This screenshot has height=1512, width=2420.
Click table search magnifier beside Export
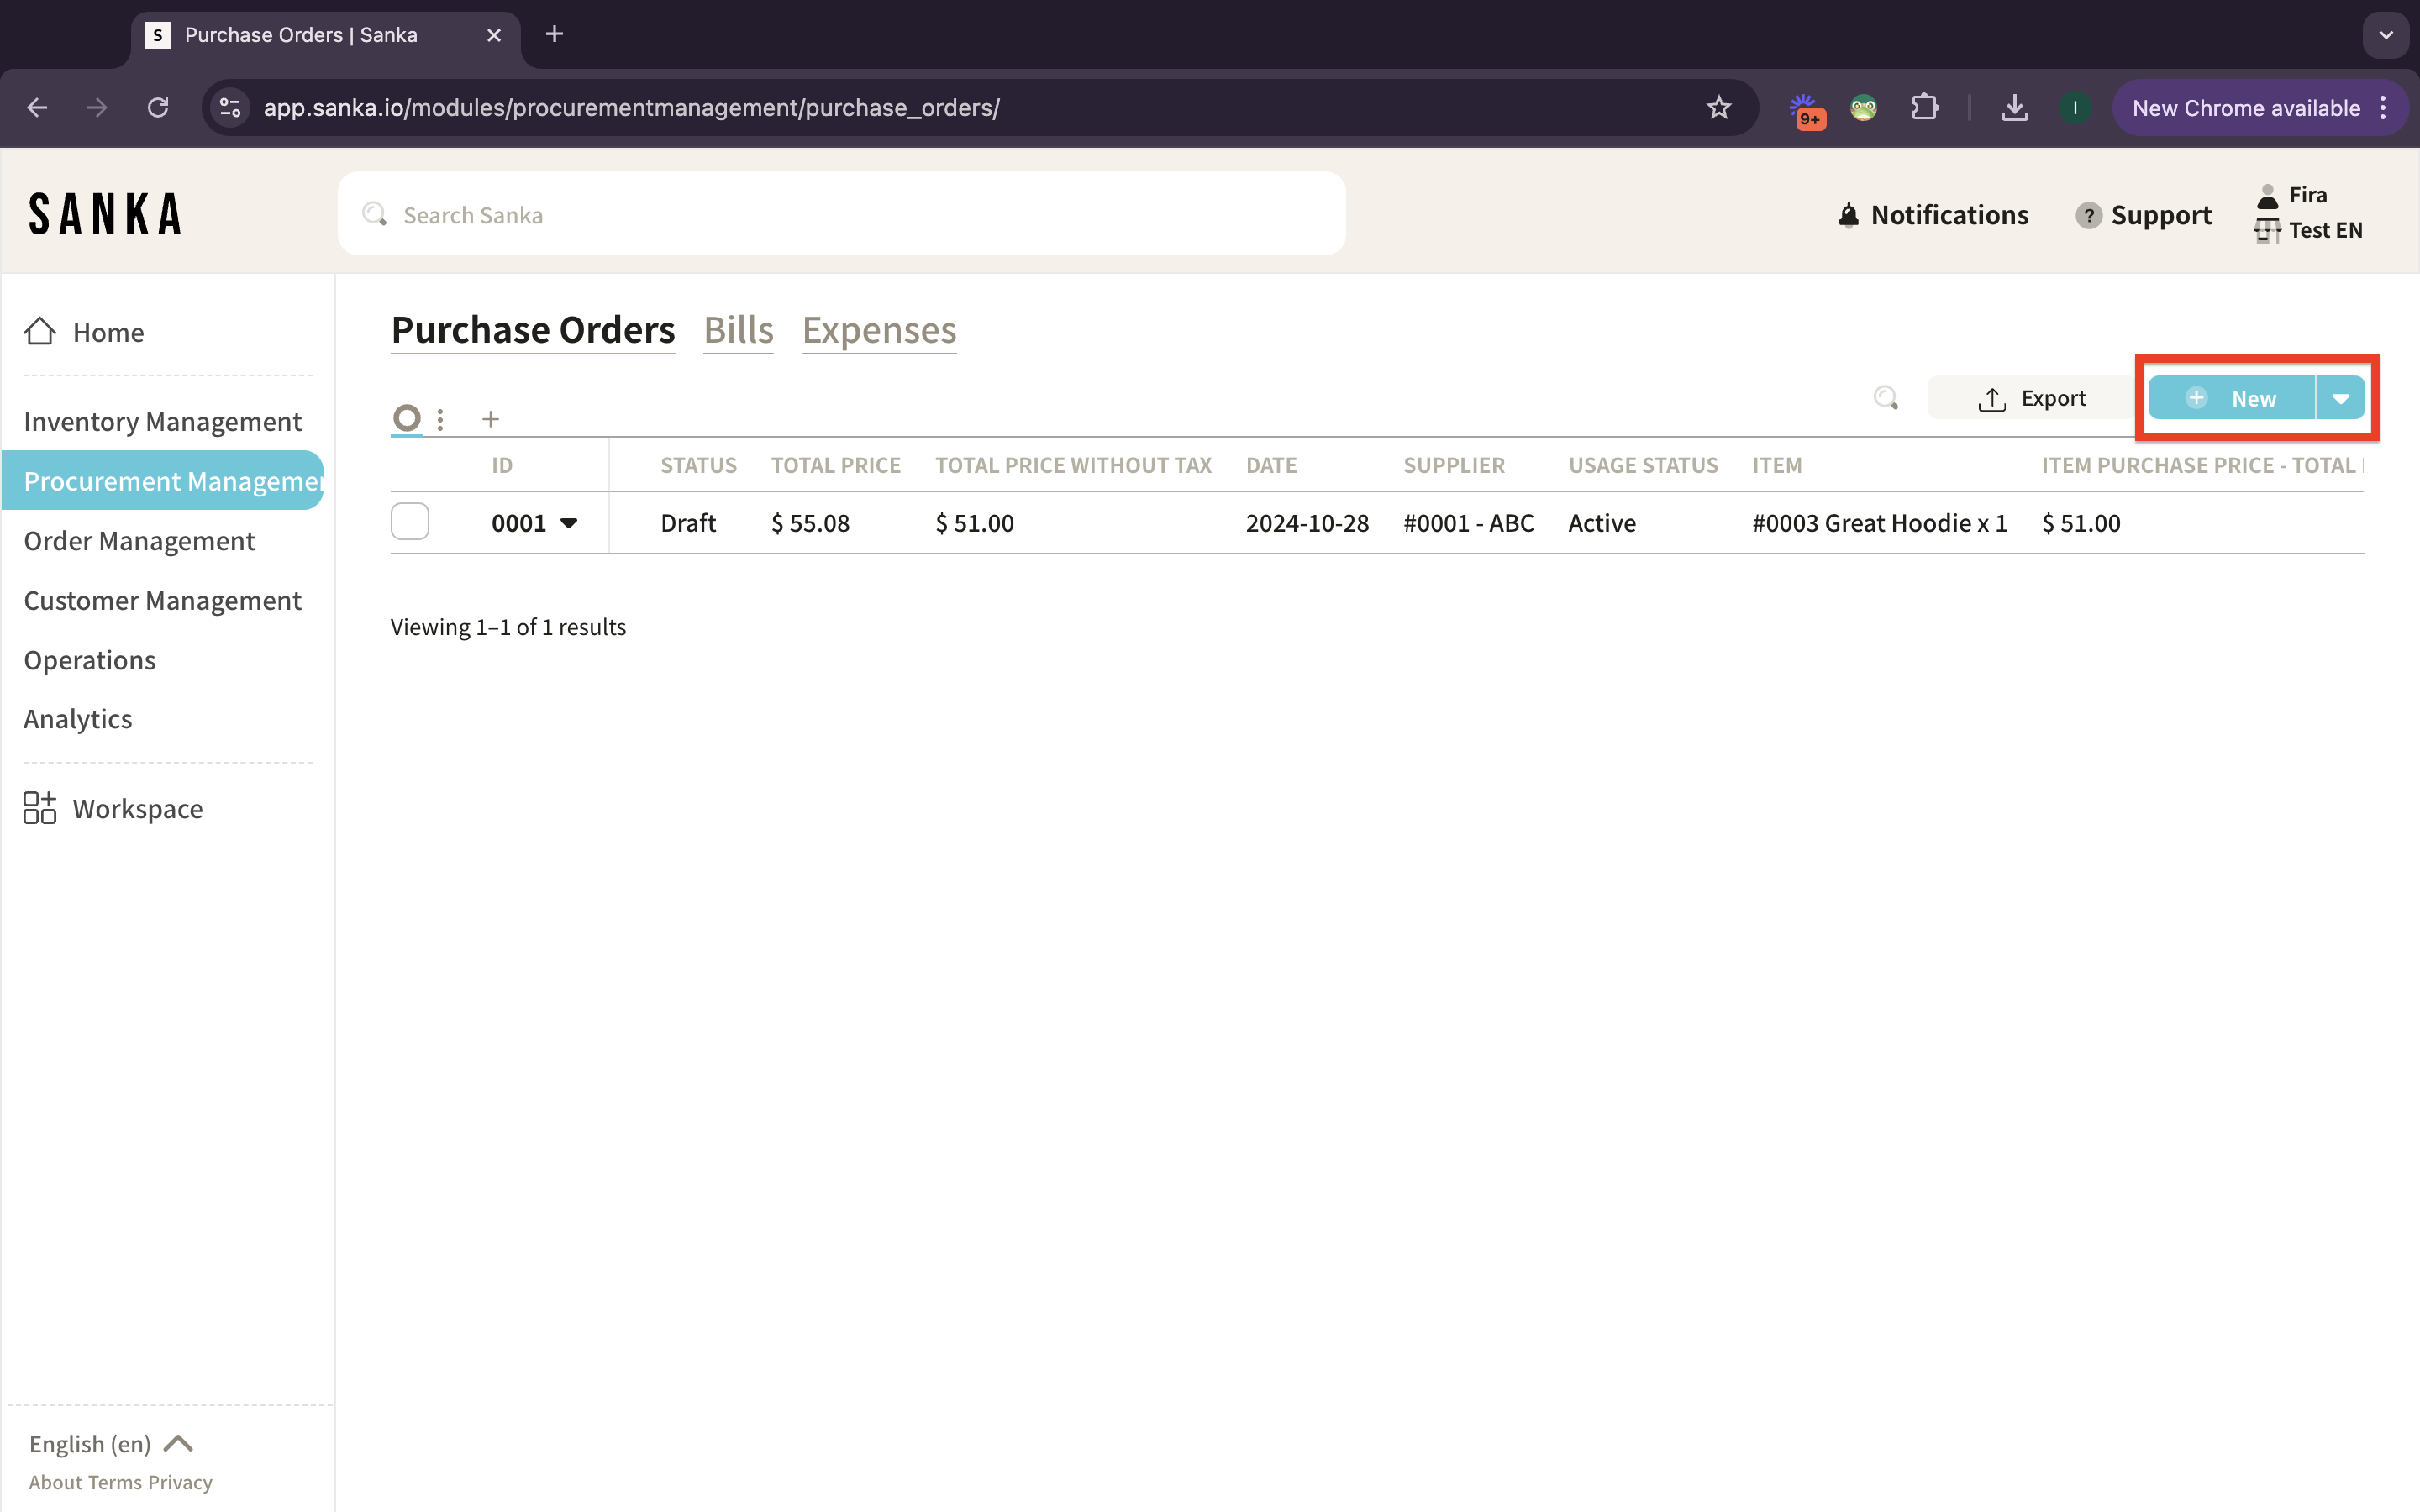click(1885, 398)
